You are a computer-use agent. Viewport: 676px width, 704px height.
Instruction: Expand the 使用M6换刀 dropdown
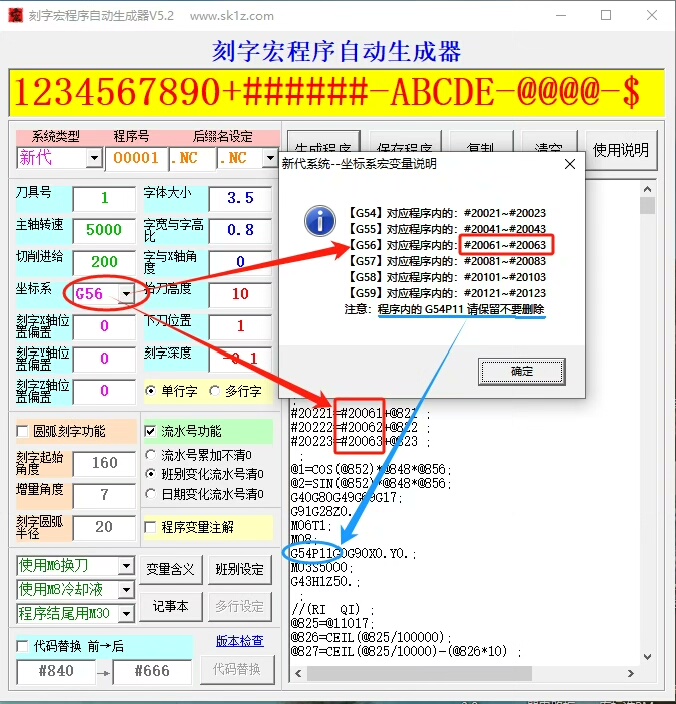point(127,565)
